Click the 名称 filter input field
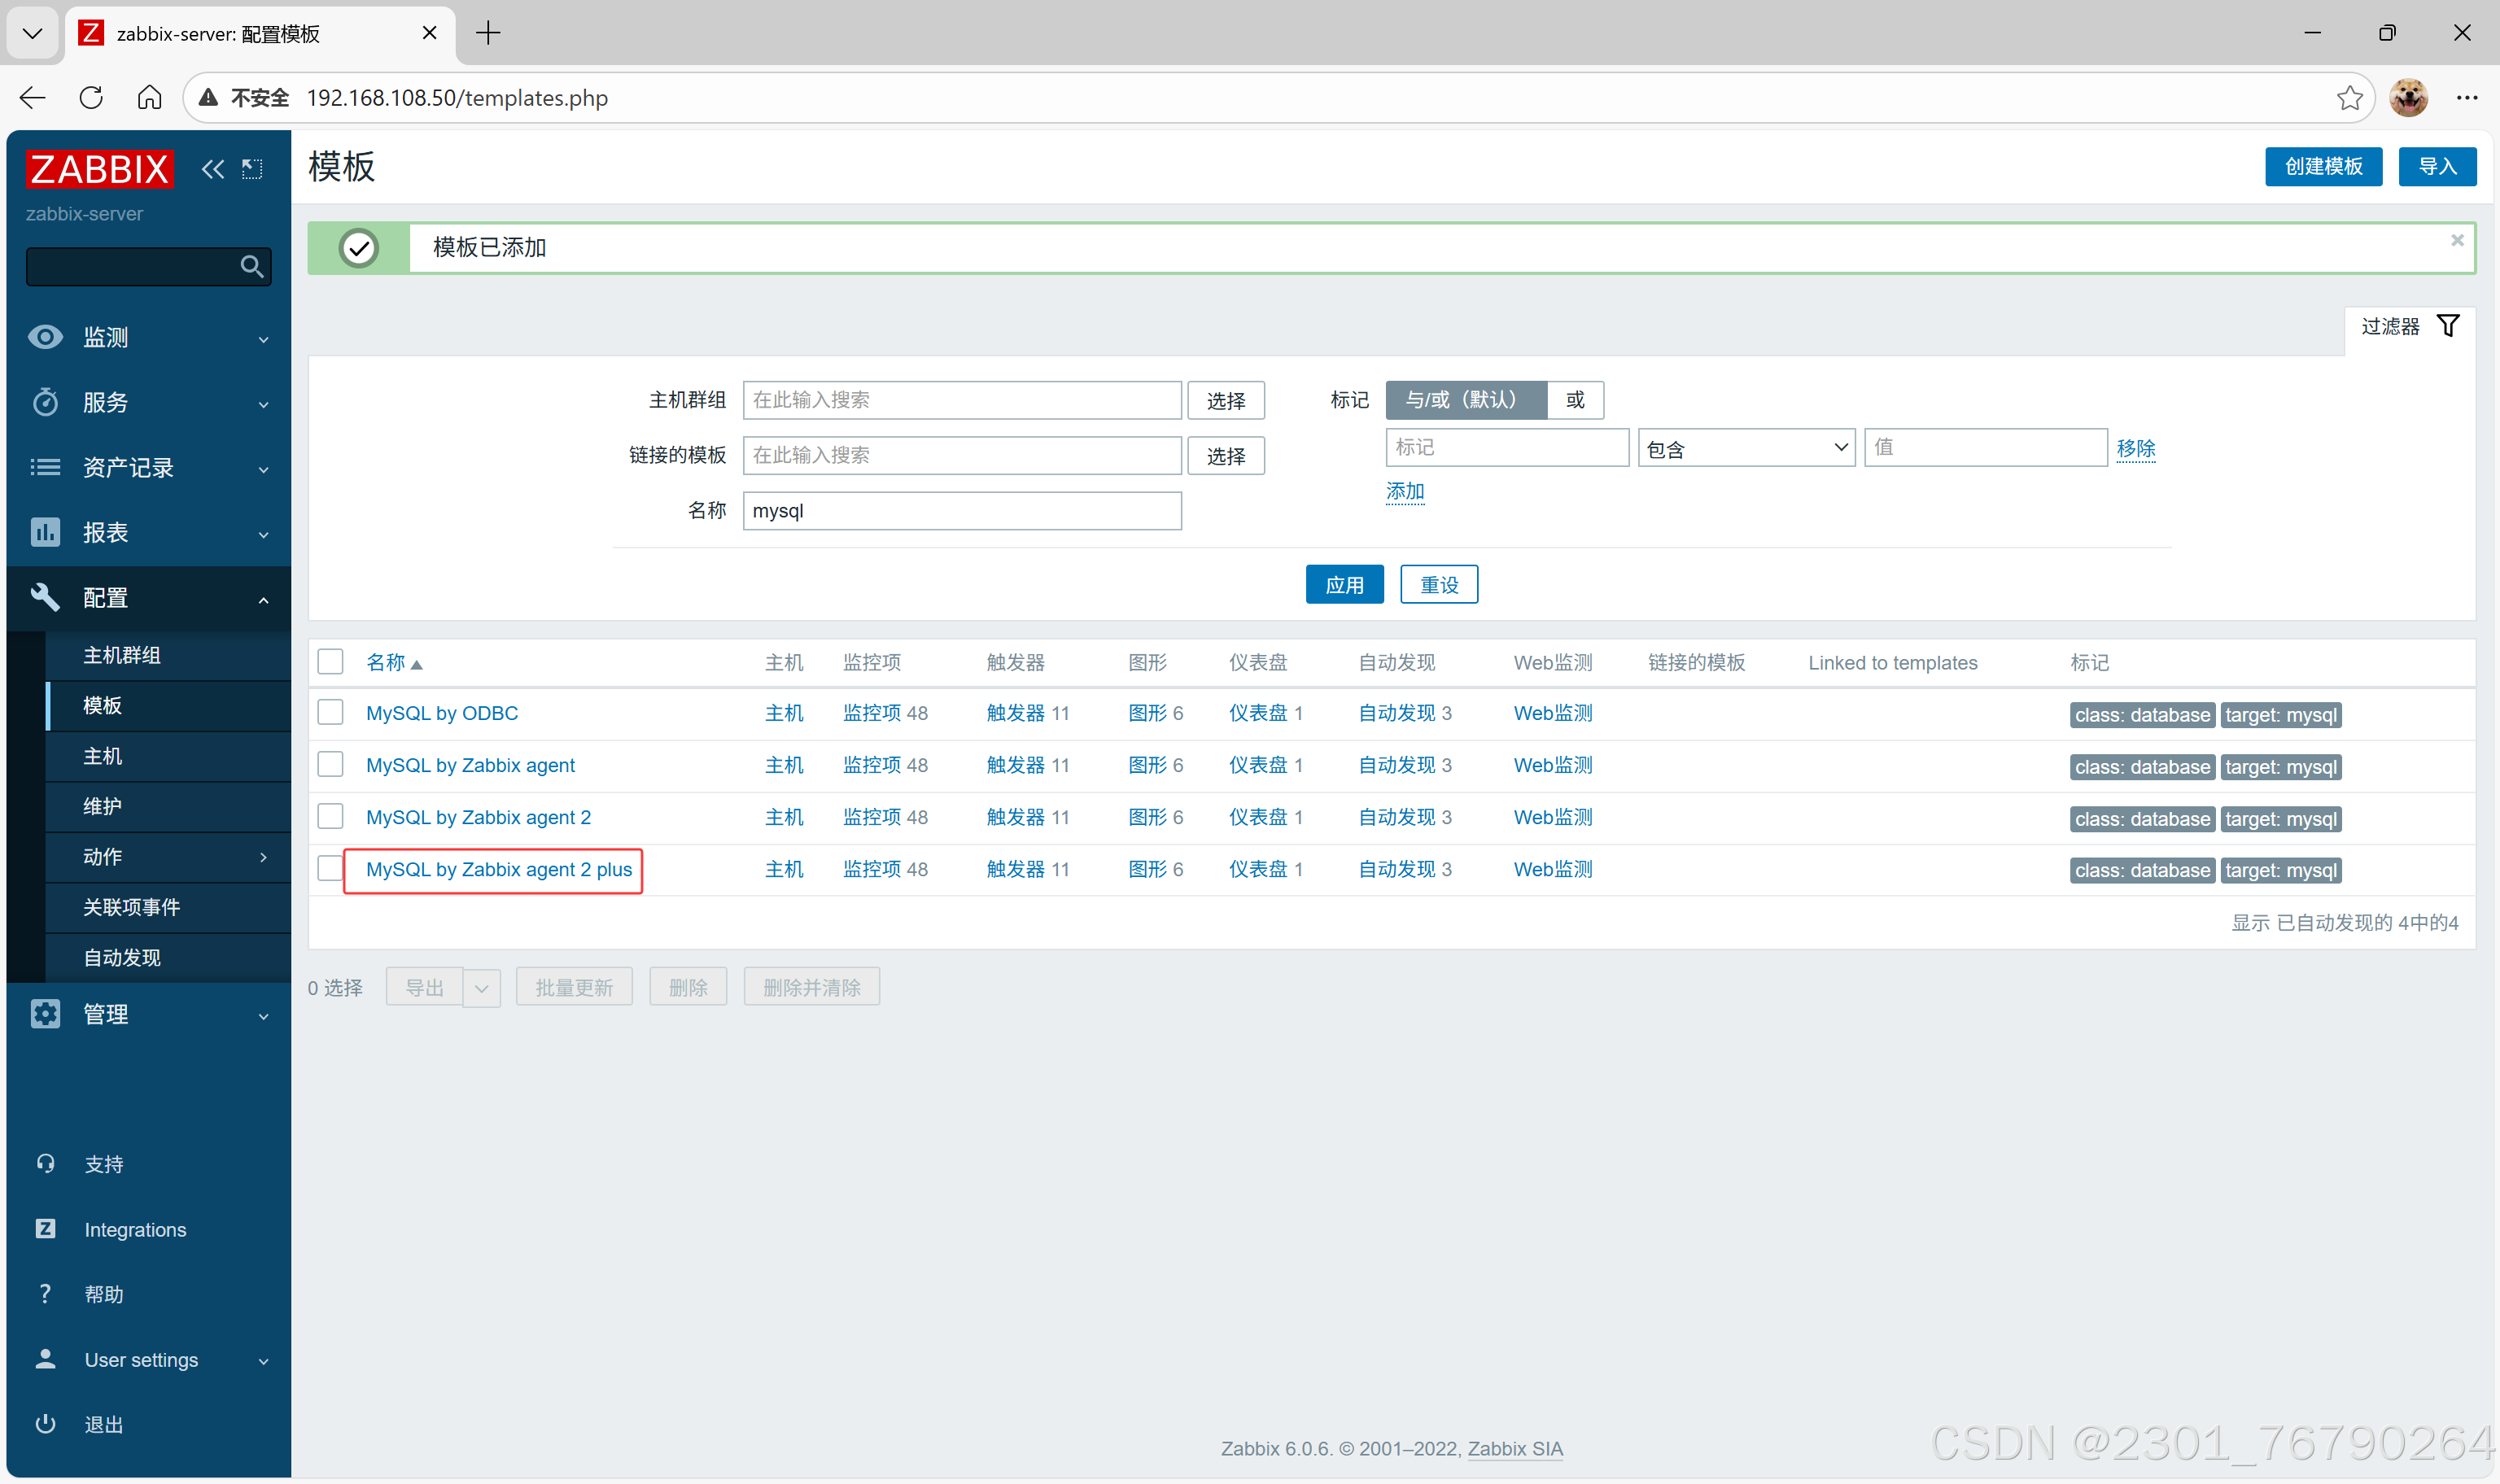2500x1484 pixels. 961,511
